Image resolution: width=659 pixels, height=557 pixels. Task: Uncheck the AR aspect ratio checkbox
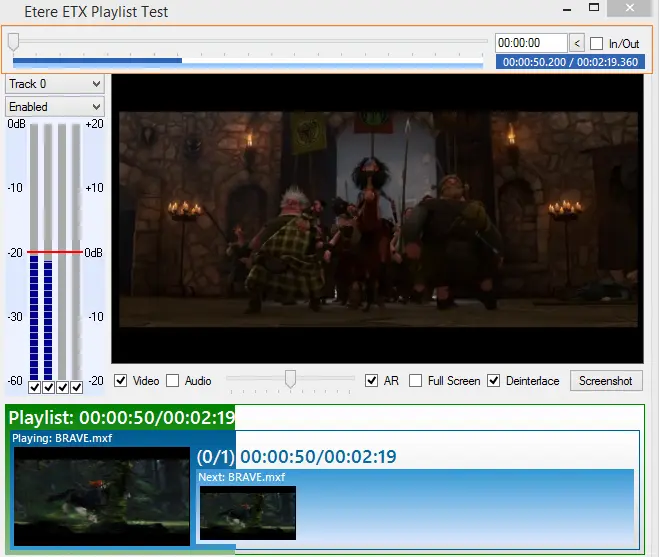372,381
